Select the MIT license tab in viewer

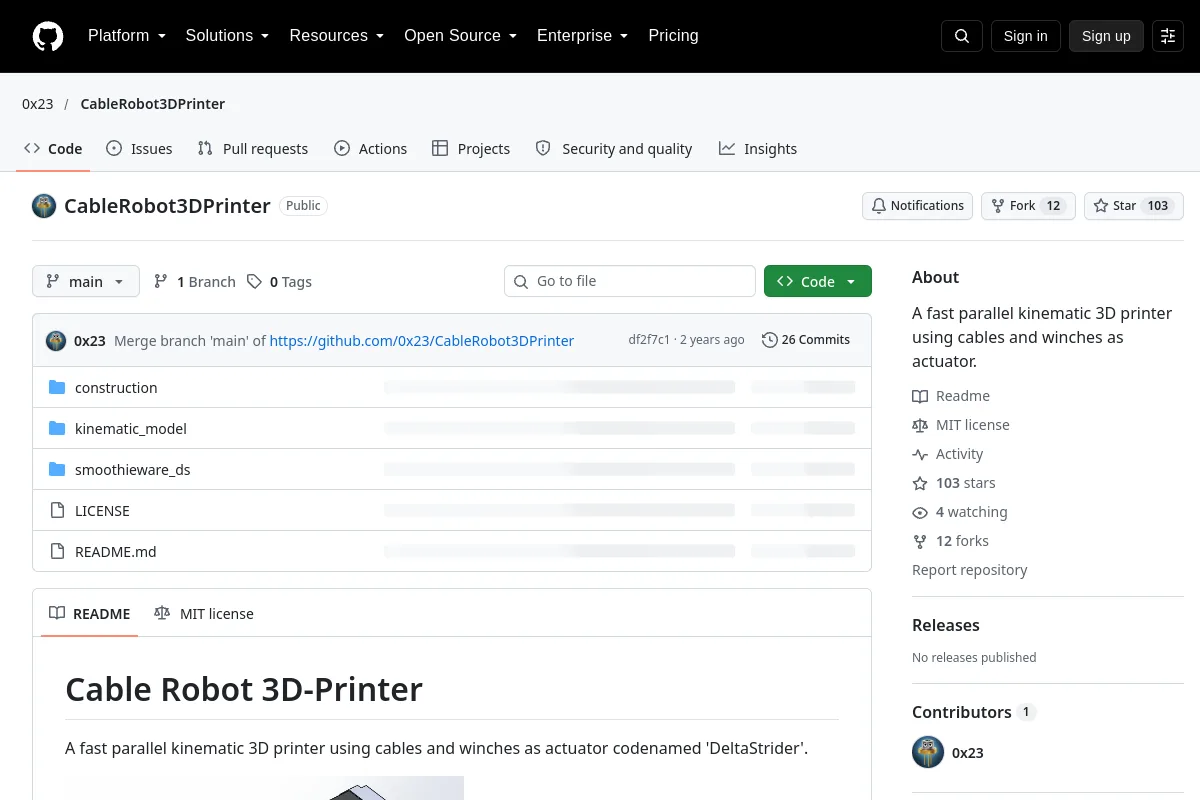coord(204,614)
